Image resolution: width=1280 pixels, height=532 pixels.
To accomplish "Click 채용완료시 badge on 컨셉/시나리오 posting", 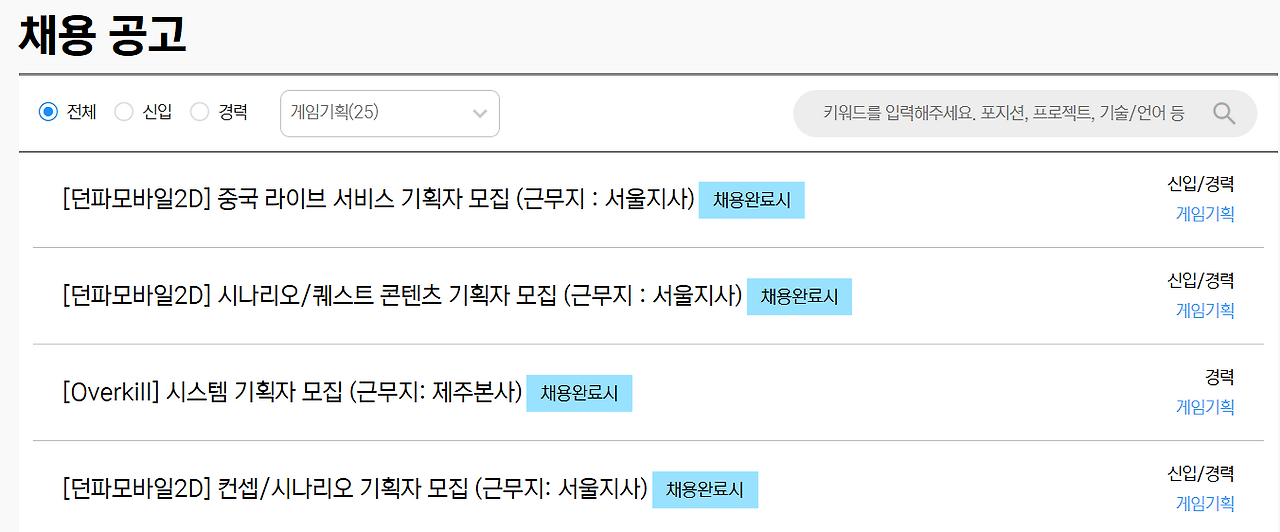I will (705, 490).
